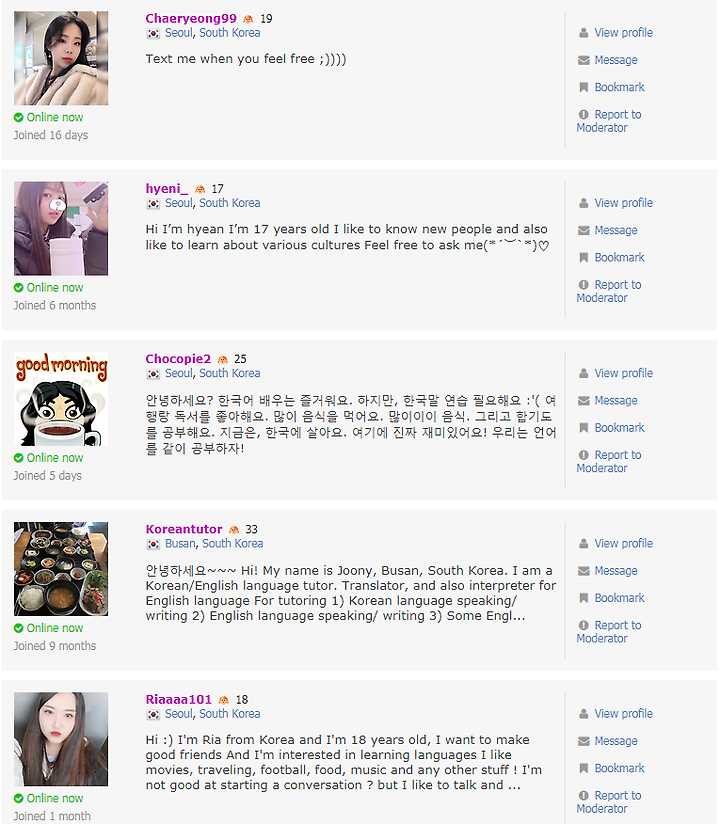Click the South Korea flag icon beside Riaaaa101

[153, 714]
